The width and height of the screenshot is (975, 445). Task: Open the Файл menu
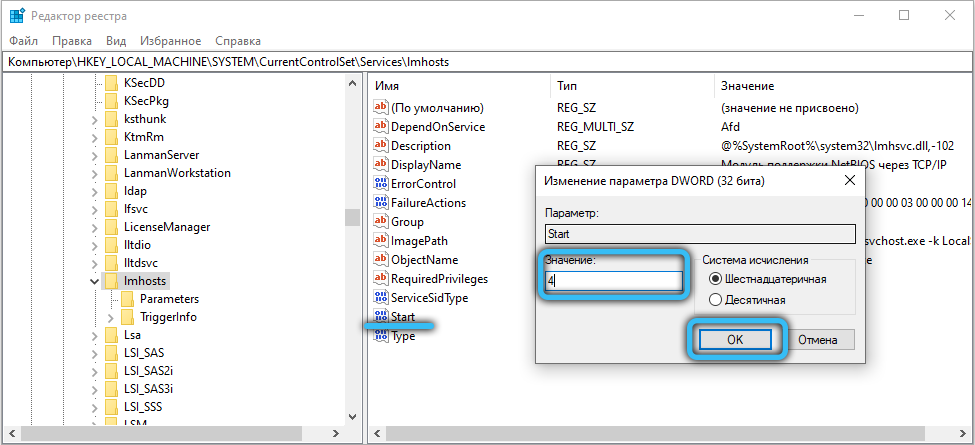[23, 41]
